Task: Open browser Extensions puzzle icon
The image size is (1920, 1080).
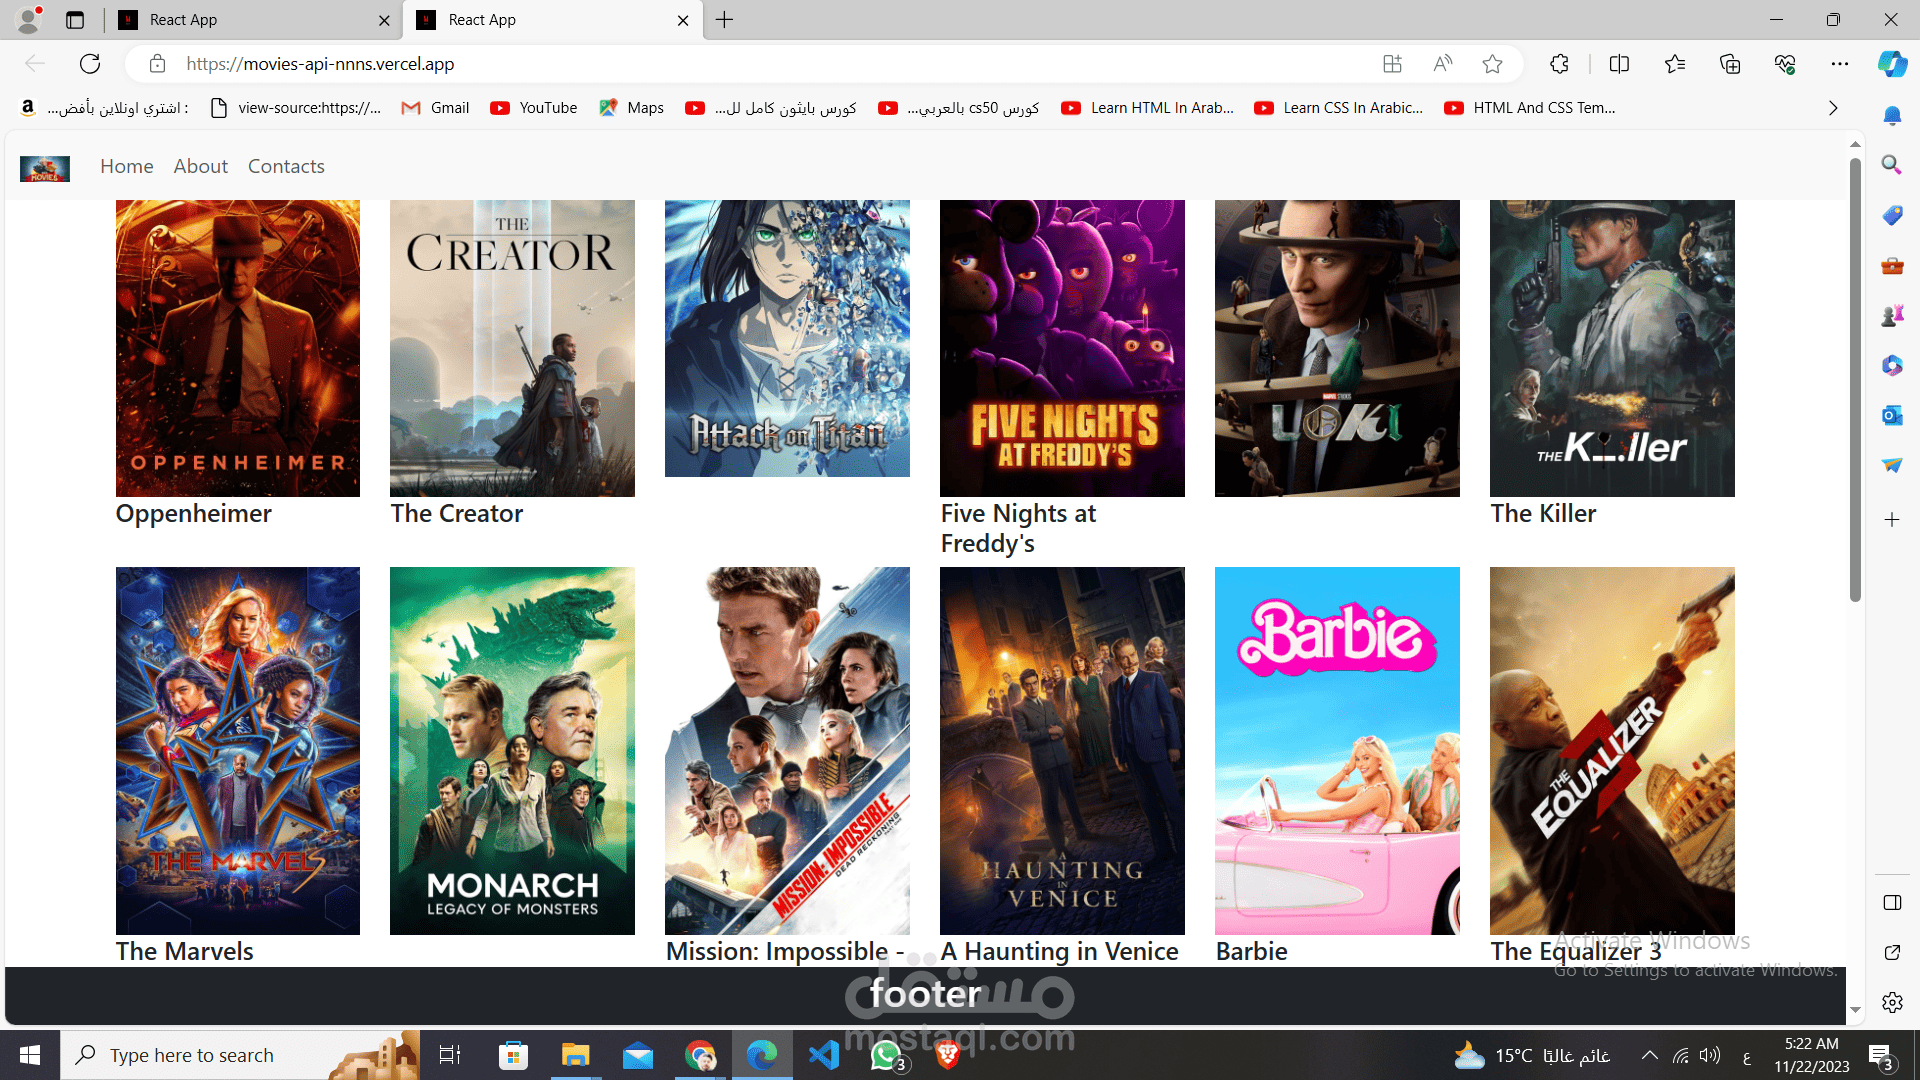Action: tap(1559, 64)
